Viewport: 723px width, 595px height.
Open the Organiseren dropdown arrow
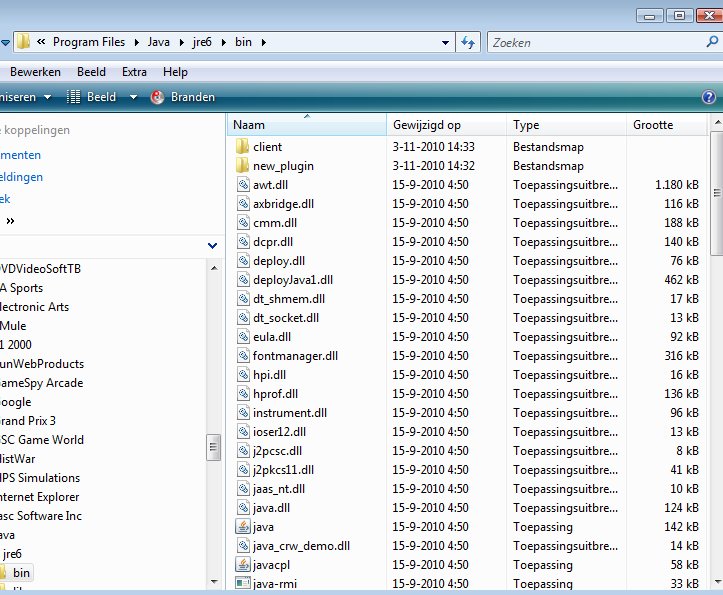coord(47,97)
